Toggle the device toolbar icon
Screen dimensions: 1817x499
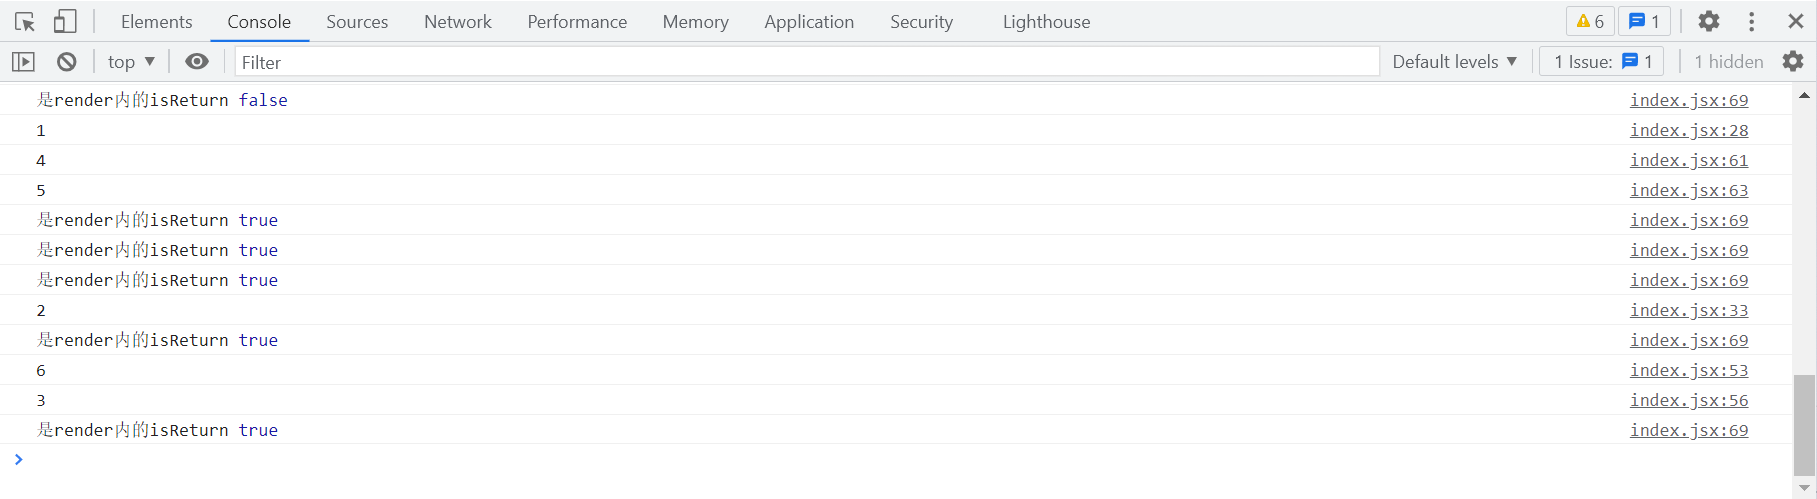click(x=65, y=22)
